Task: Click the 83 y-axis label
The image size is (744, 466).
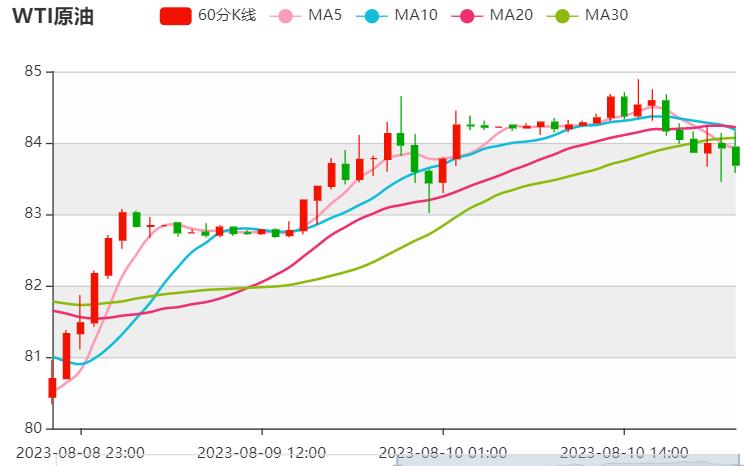Action: click(33, 214)
